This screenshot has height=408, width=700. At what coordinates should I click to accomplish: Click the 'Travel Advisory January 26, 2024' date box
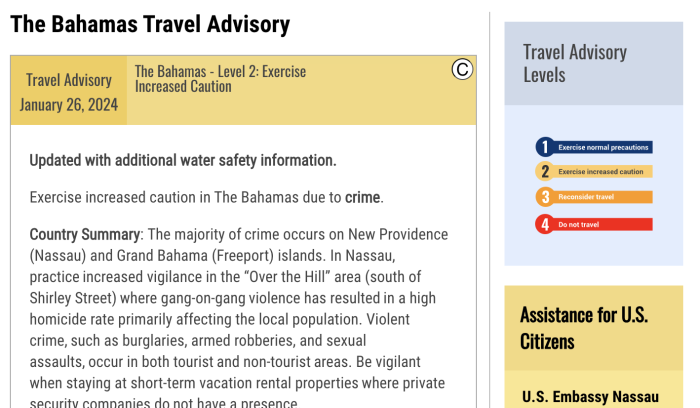69,91
